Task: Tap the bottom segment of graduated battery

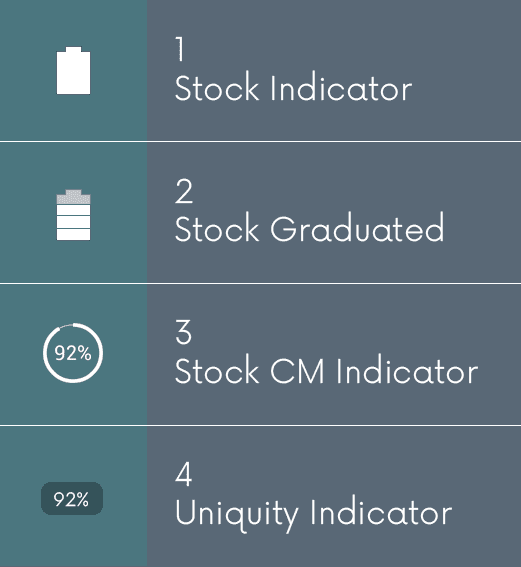Action: [x=73, y=234]
